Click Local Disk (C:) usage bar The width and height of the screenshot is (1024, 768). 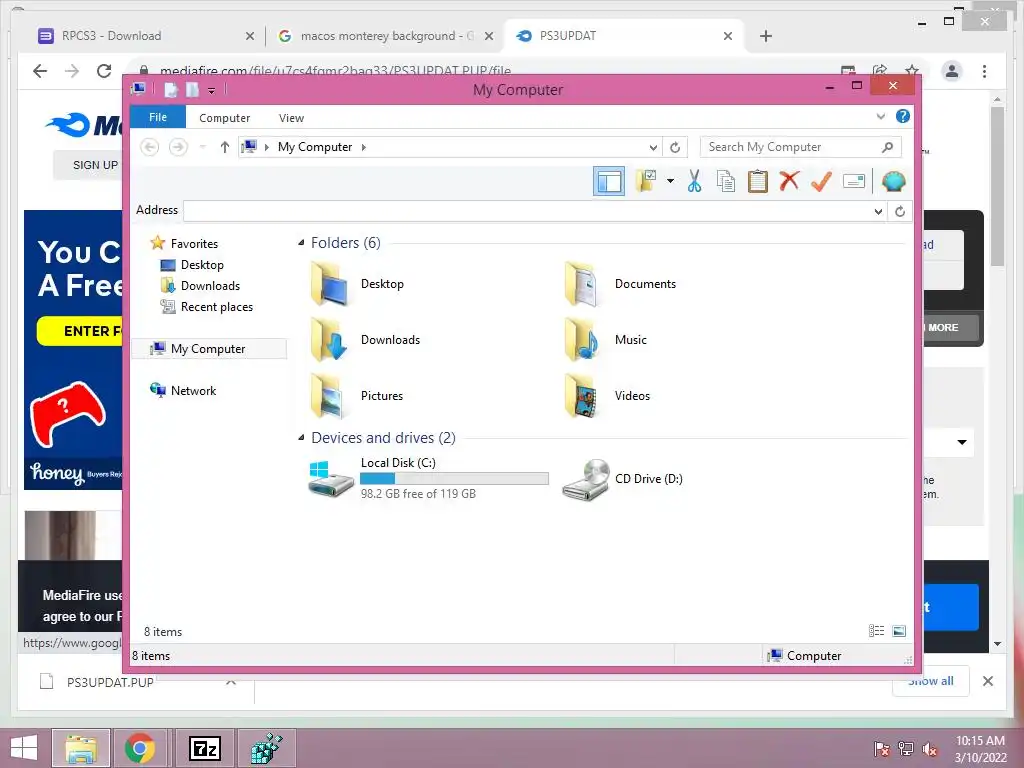pyautogui.click(x=455, y=479)
